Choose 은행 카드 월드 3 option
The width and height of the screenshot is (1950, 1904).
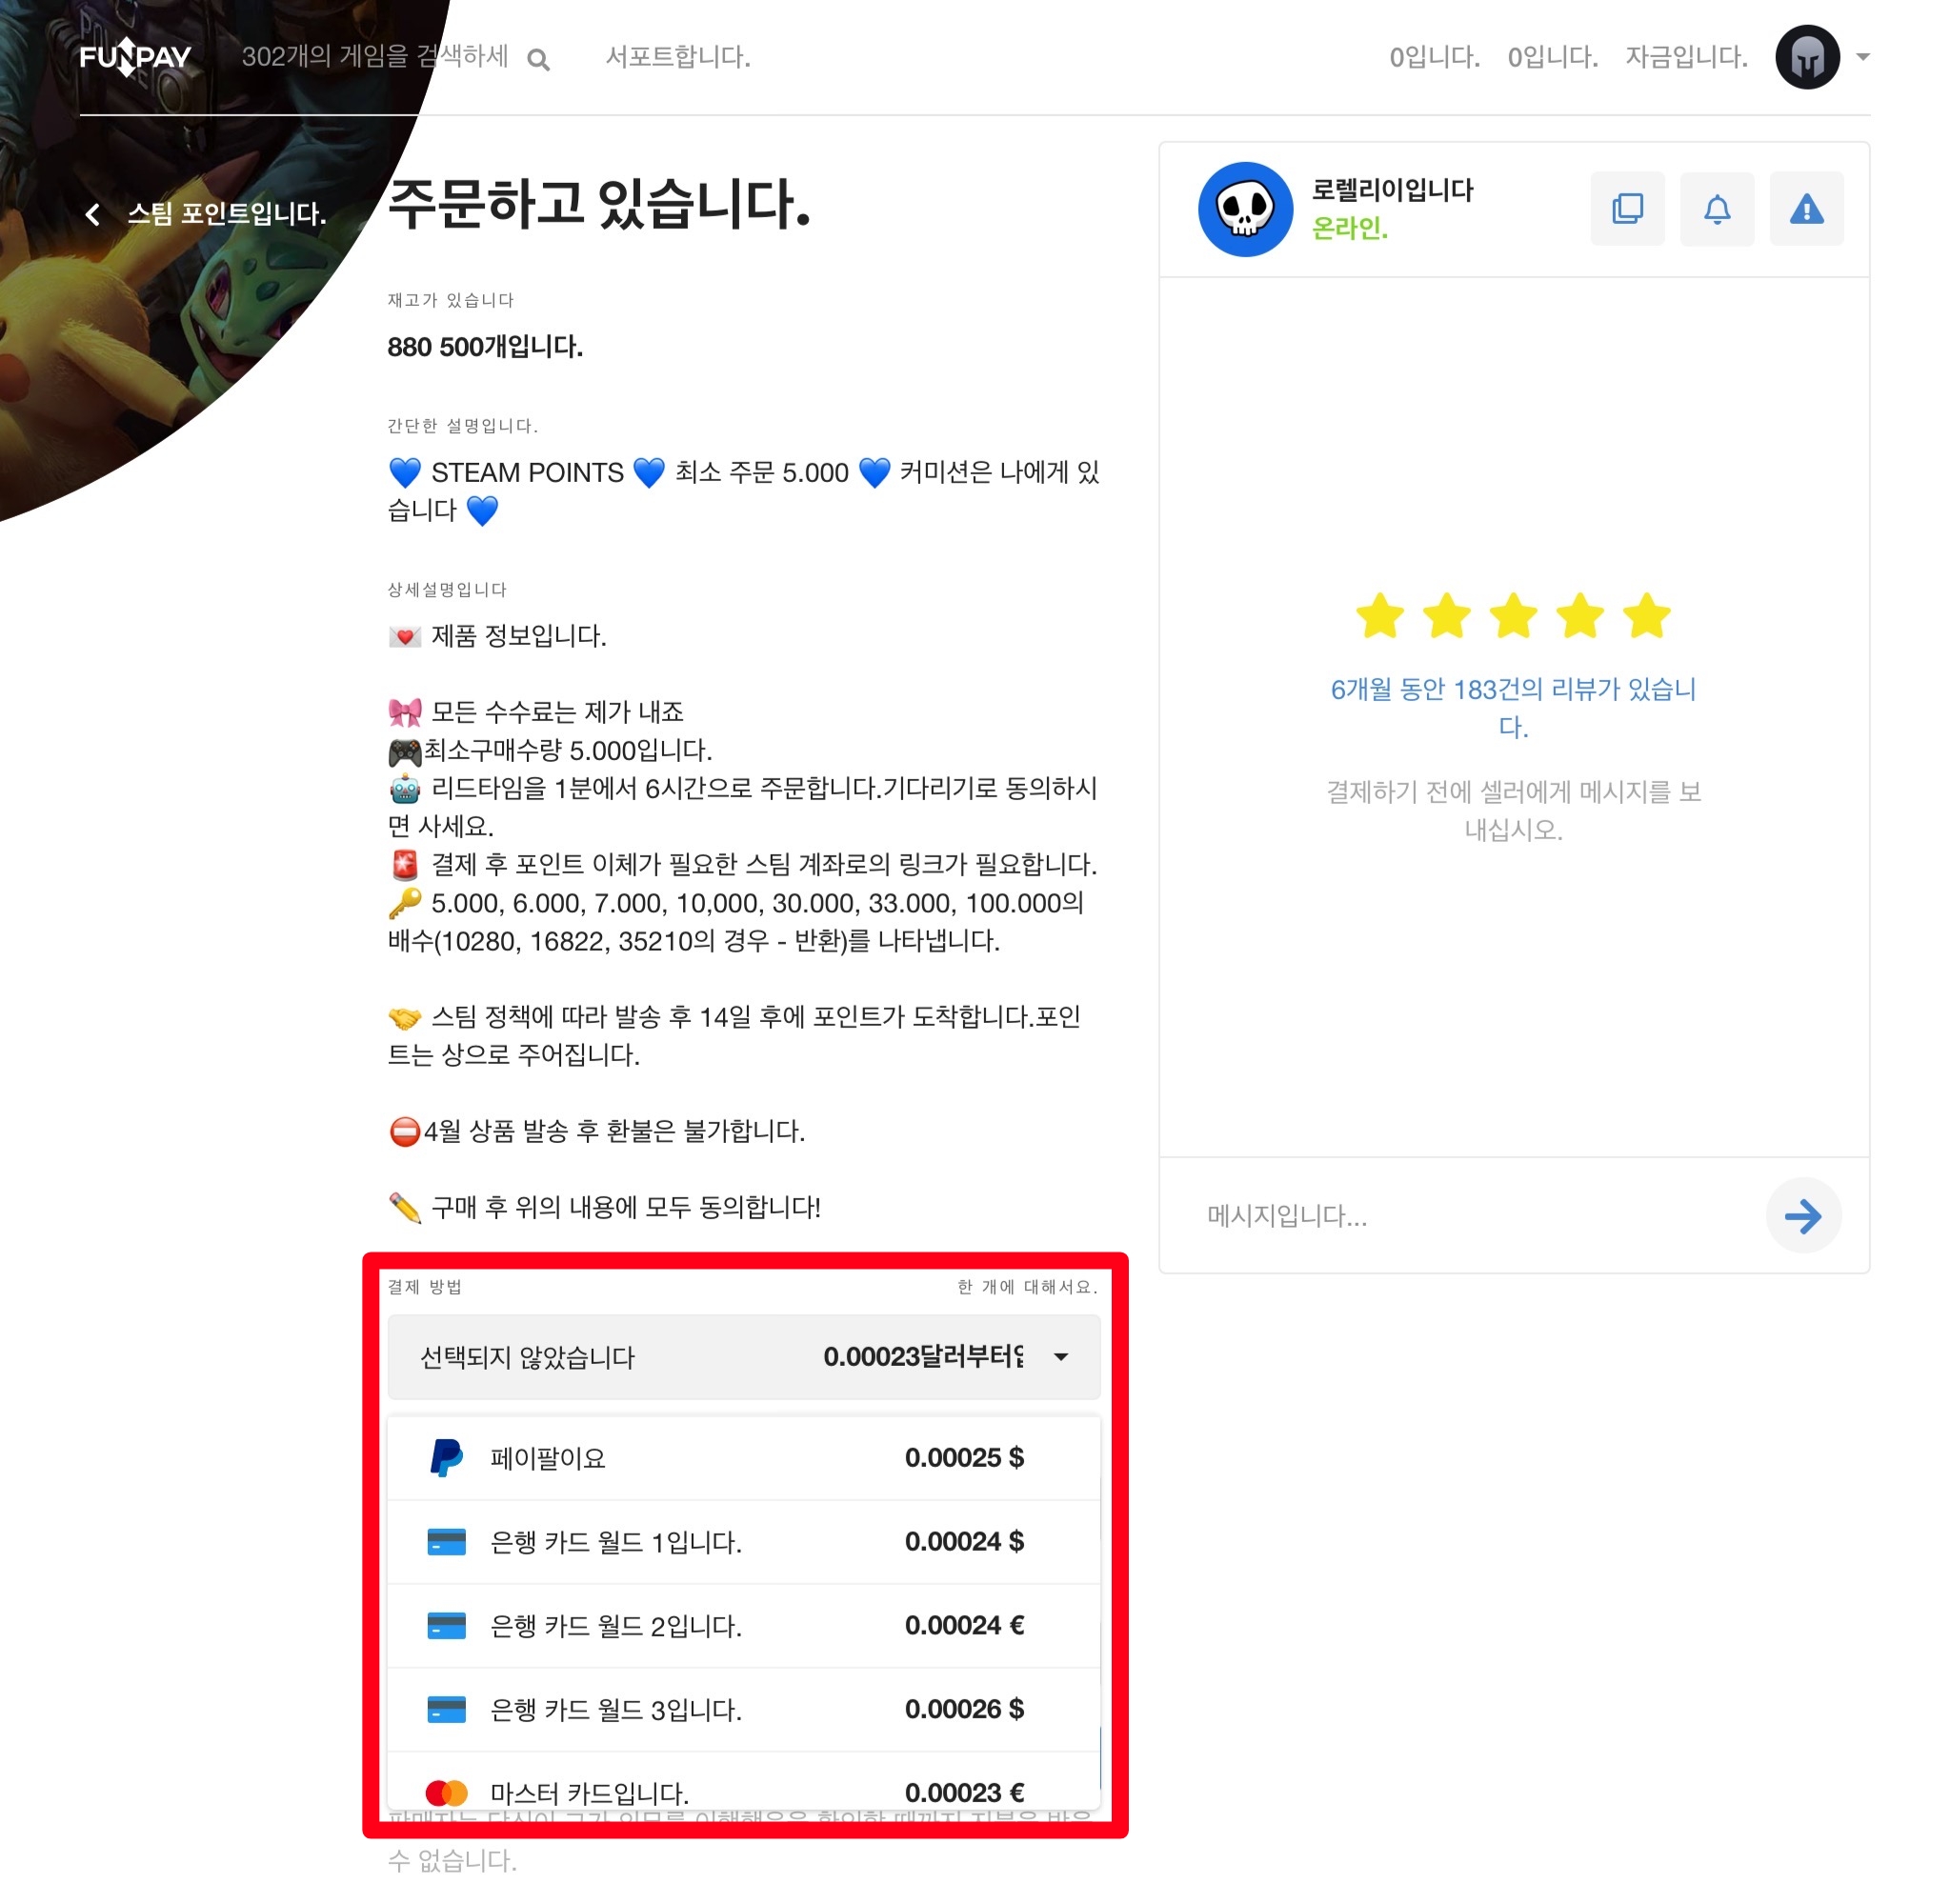(744, 1710)
